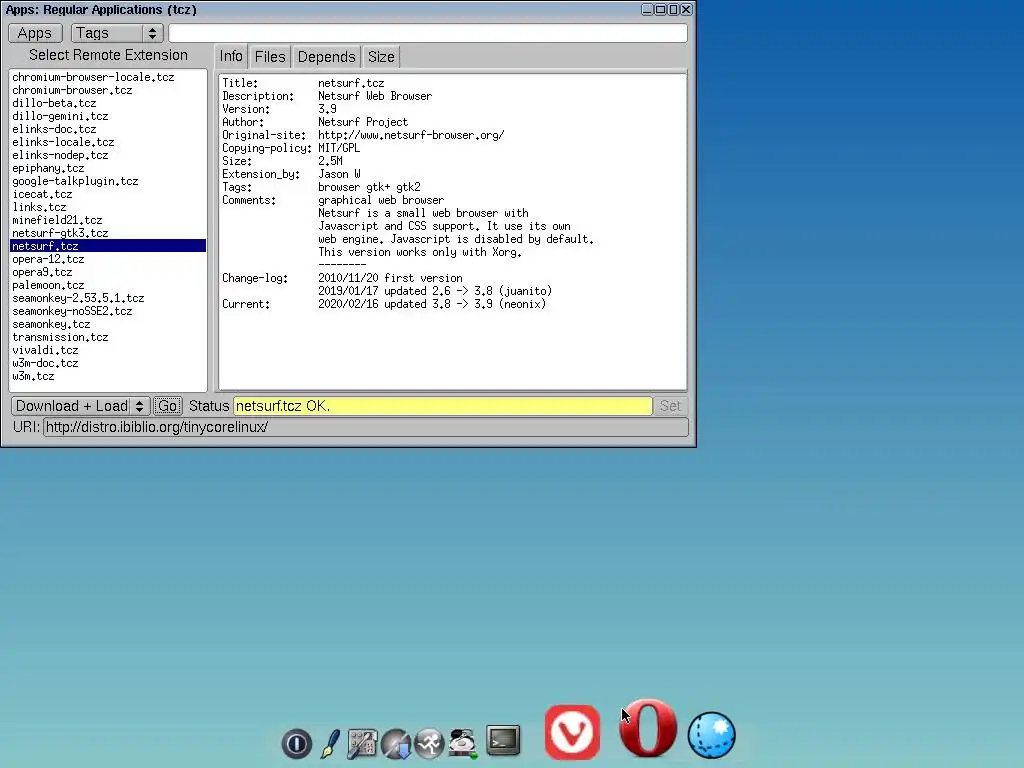This screenshot has width=1024, height=768.
Task: Select opera9.tcz extension
Action: coord(108,272)
